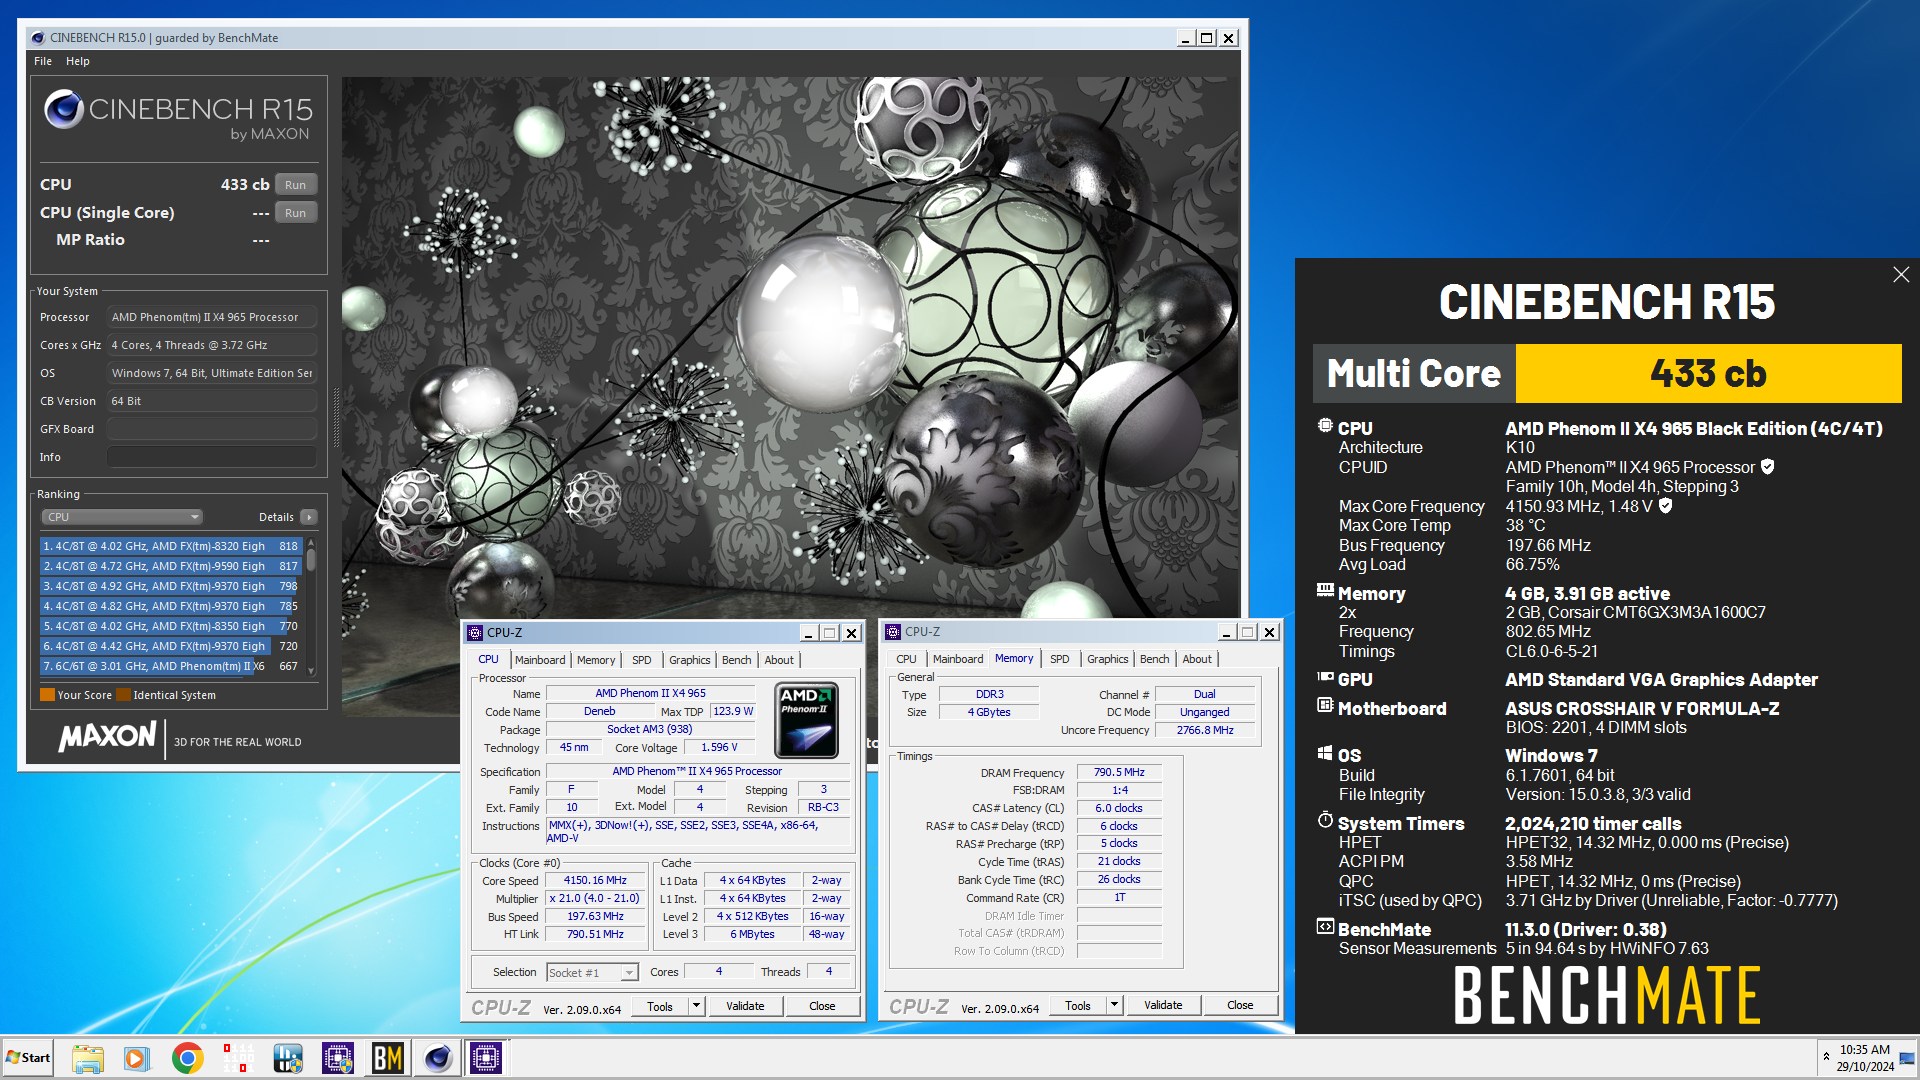
Task: Select ranking entry 7 Phenom II X6 667
Action: 170,666
